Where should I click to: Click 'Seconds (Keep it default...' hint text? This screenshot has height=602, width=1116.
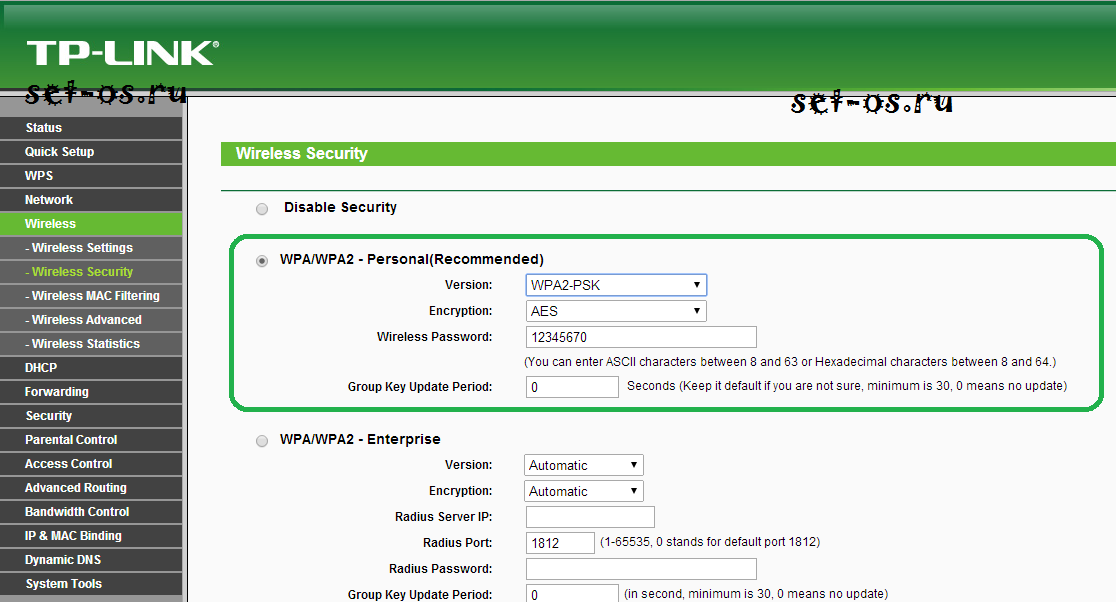pyautogui.click(x=847, y=386)
